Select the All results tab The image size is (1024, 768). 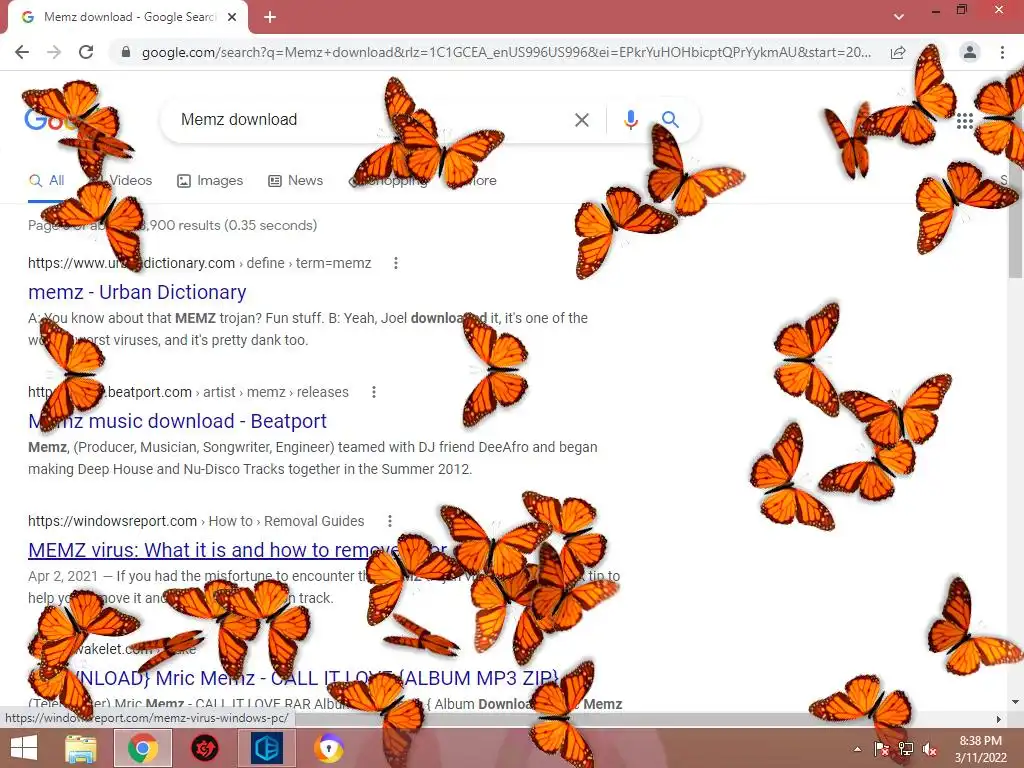tap(46, 181)
